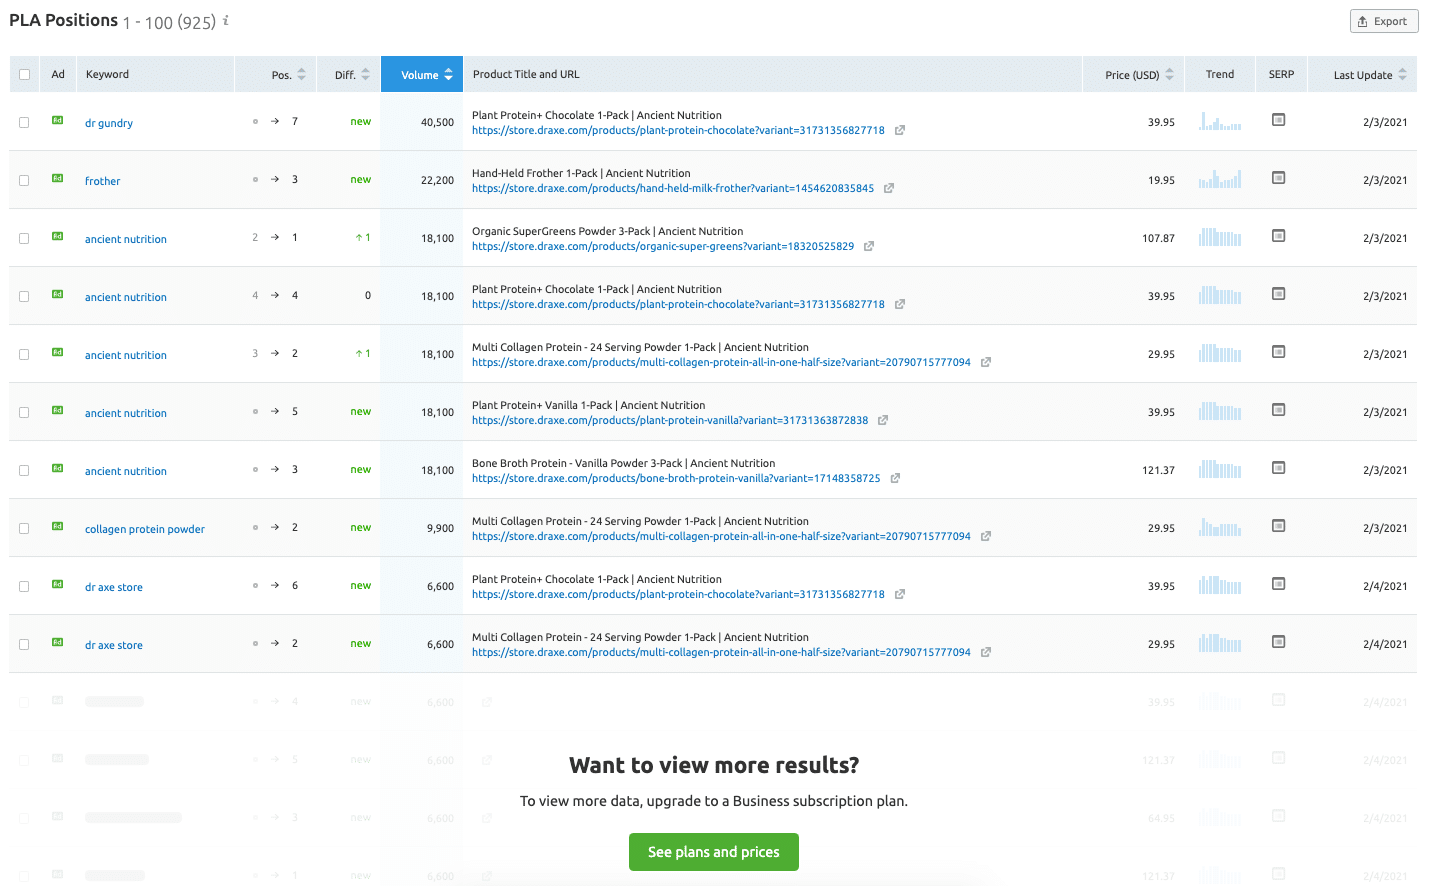The image size is (1433, 886).
Task: Click the info icon beside PLA Positions
Action: [x=226, y=20]
